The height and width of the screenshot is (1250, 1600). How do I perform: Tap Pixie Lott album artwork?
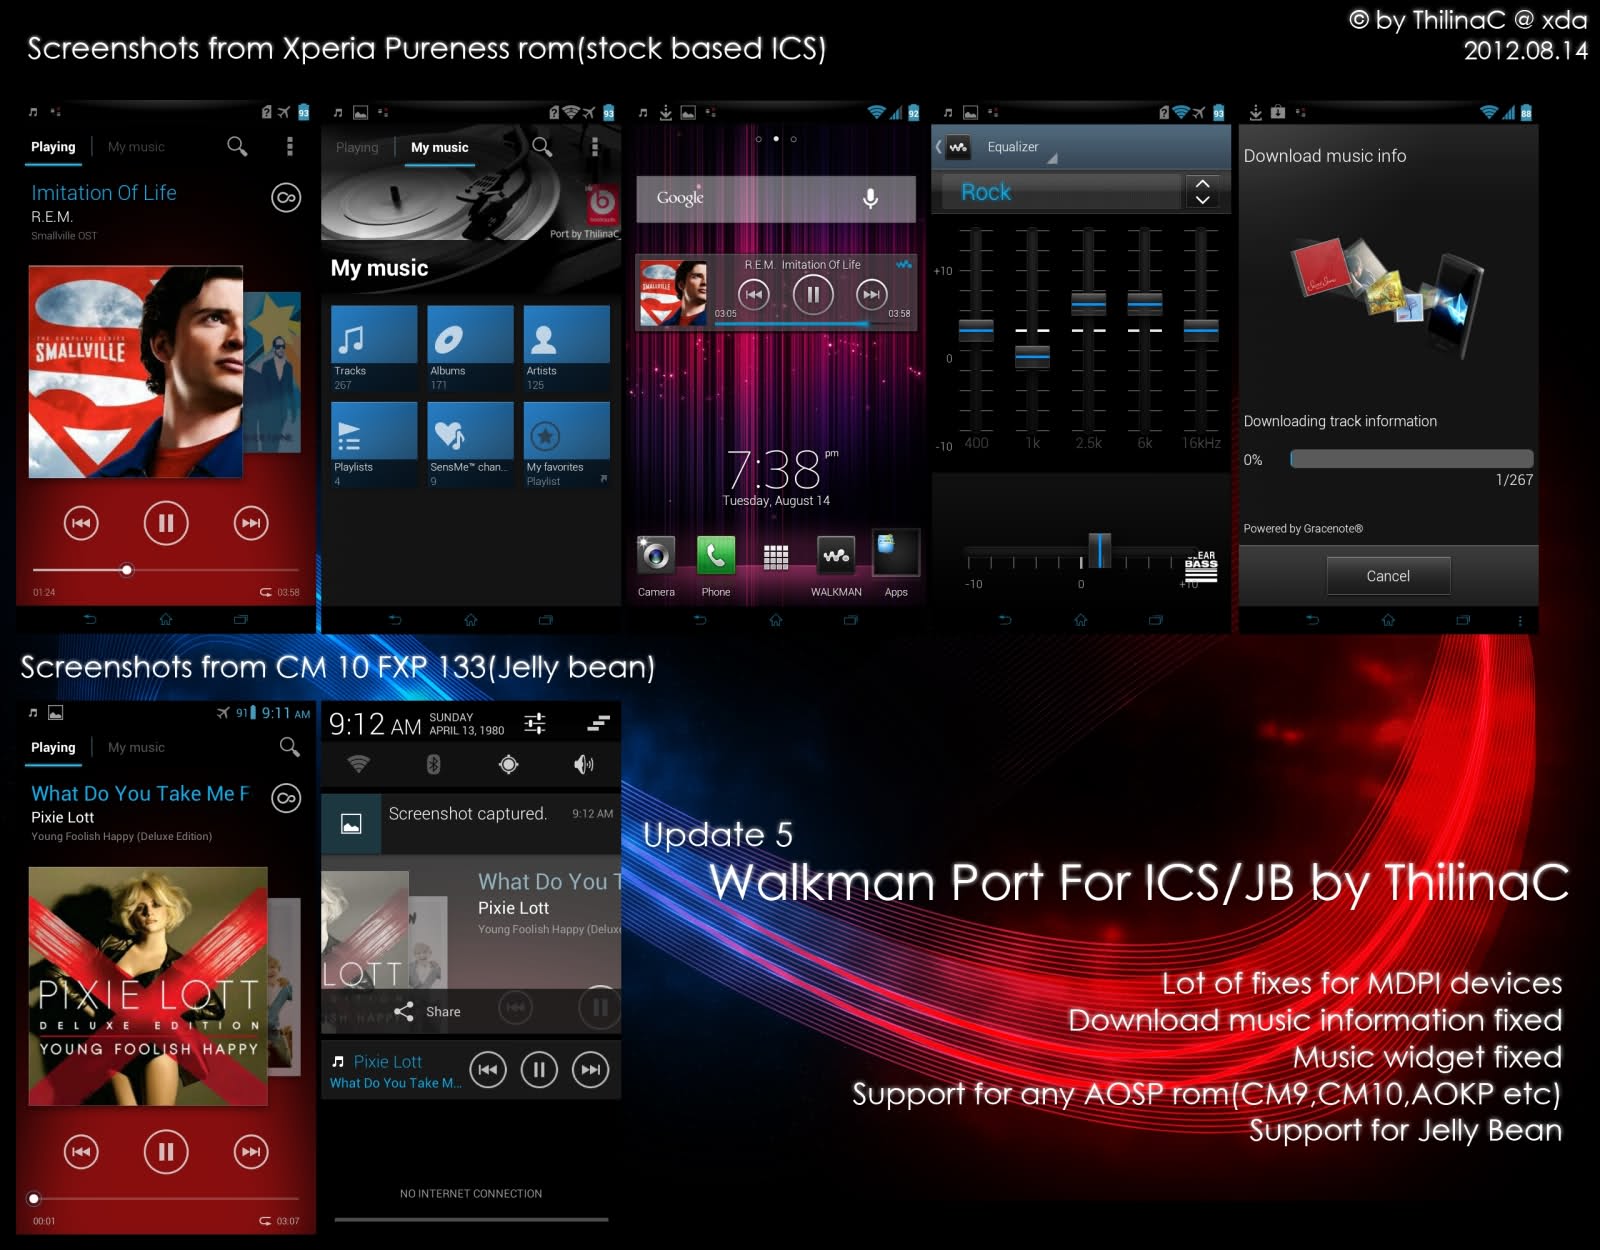pyautogui.click(x=148, y=986)
